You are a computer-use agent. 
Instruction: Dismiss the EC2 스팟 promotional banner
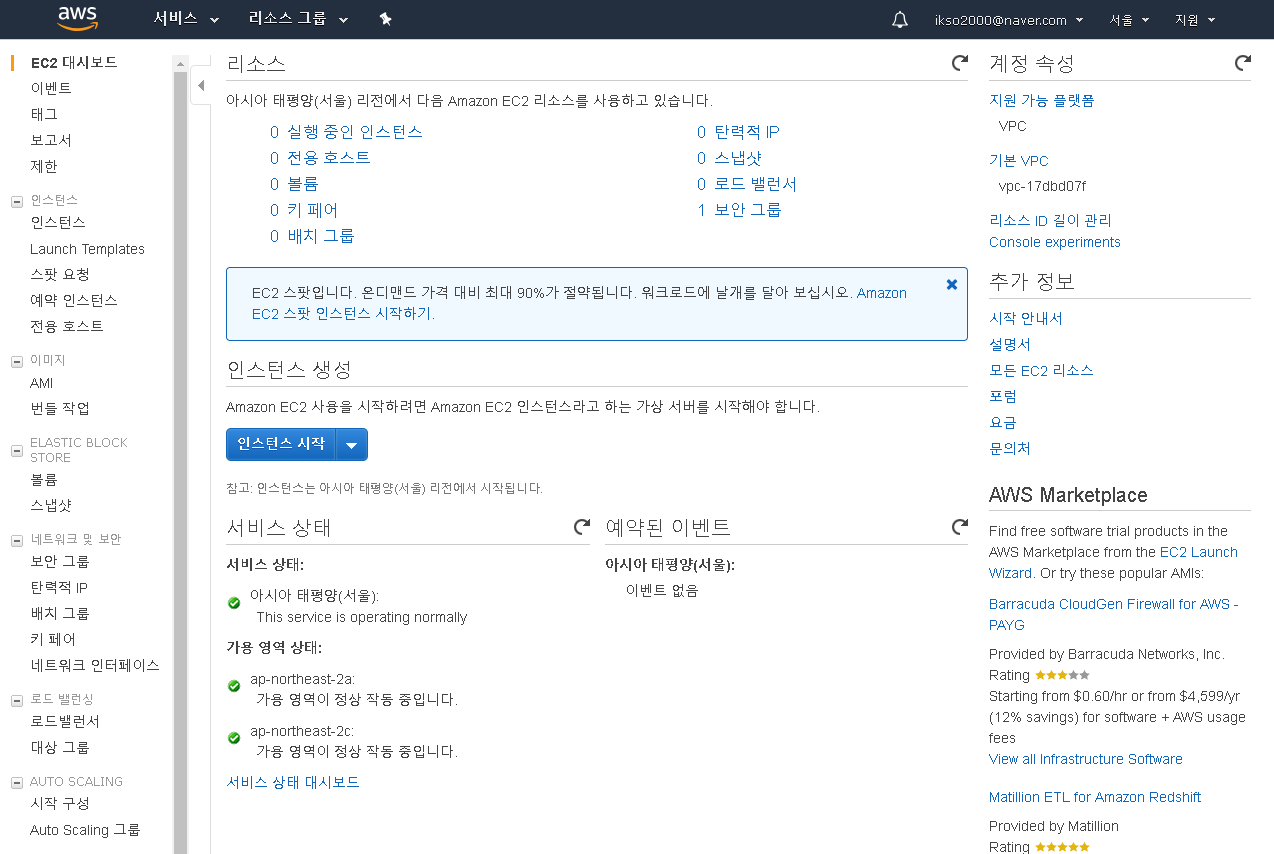951,284
